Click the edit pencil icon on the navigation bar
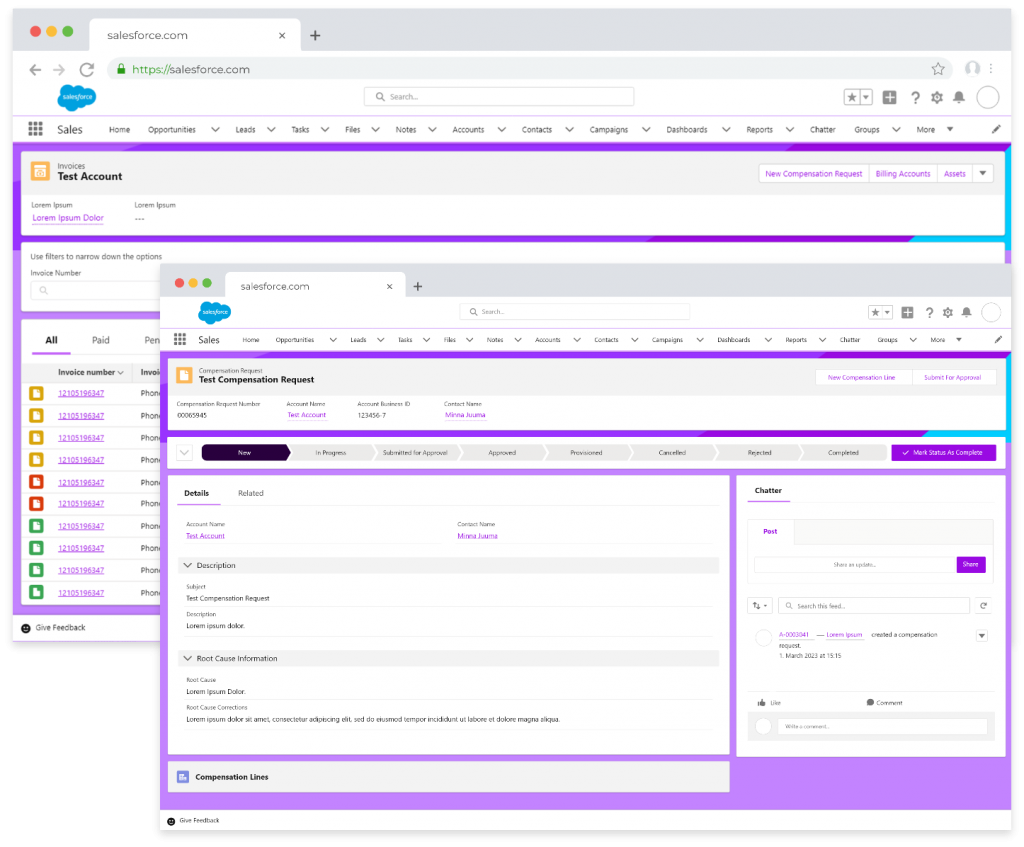Screen dimensions: 1024x847 coord(996,339)
